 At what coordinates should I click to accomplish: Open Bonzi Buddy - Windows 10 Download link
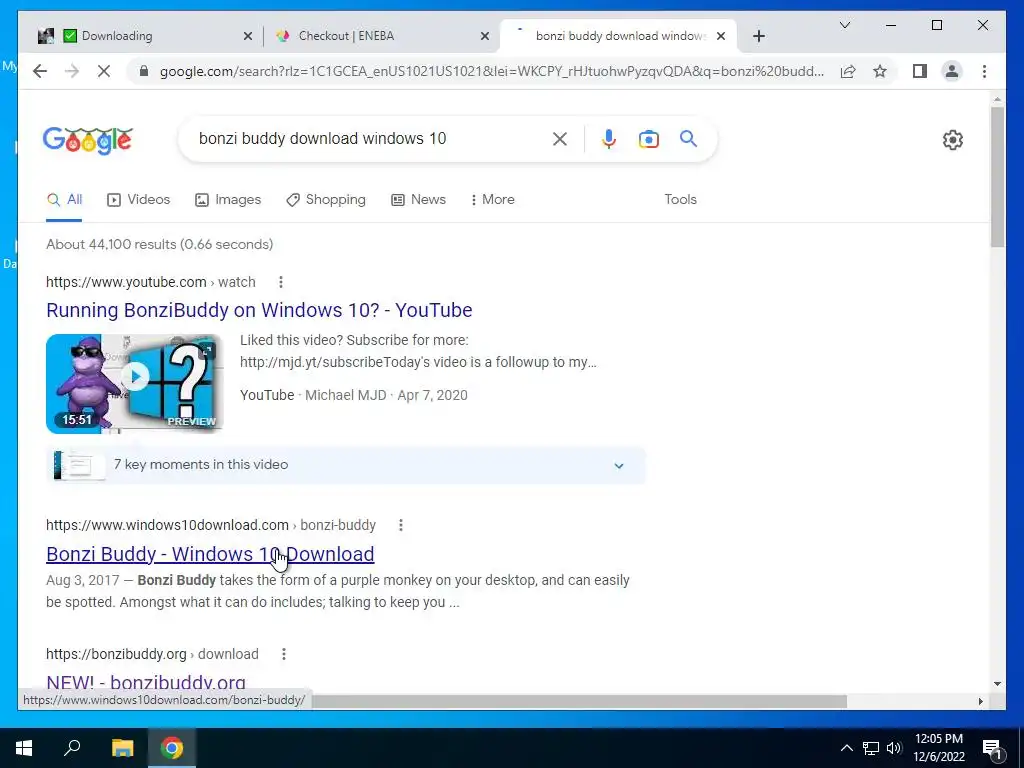210,554
